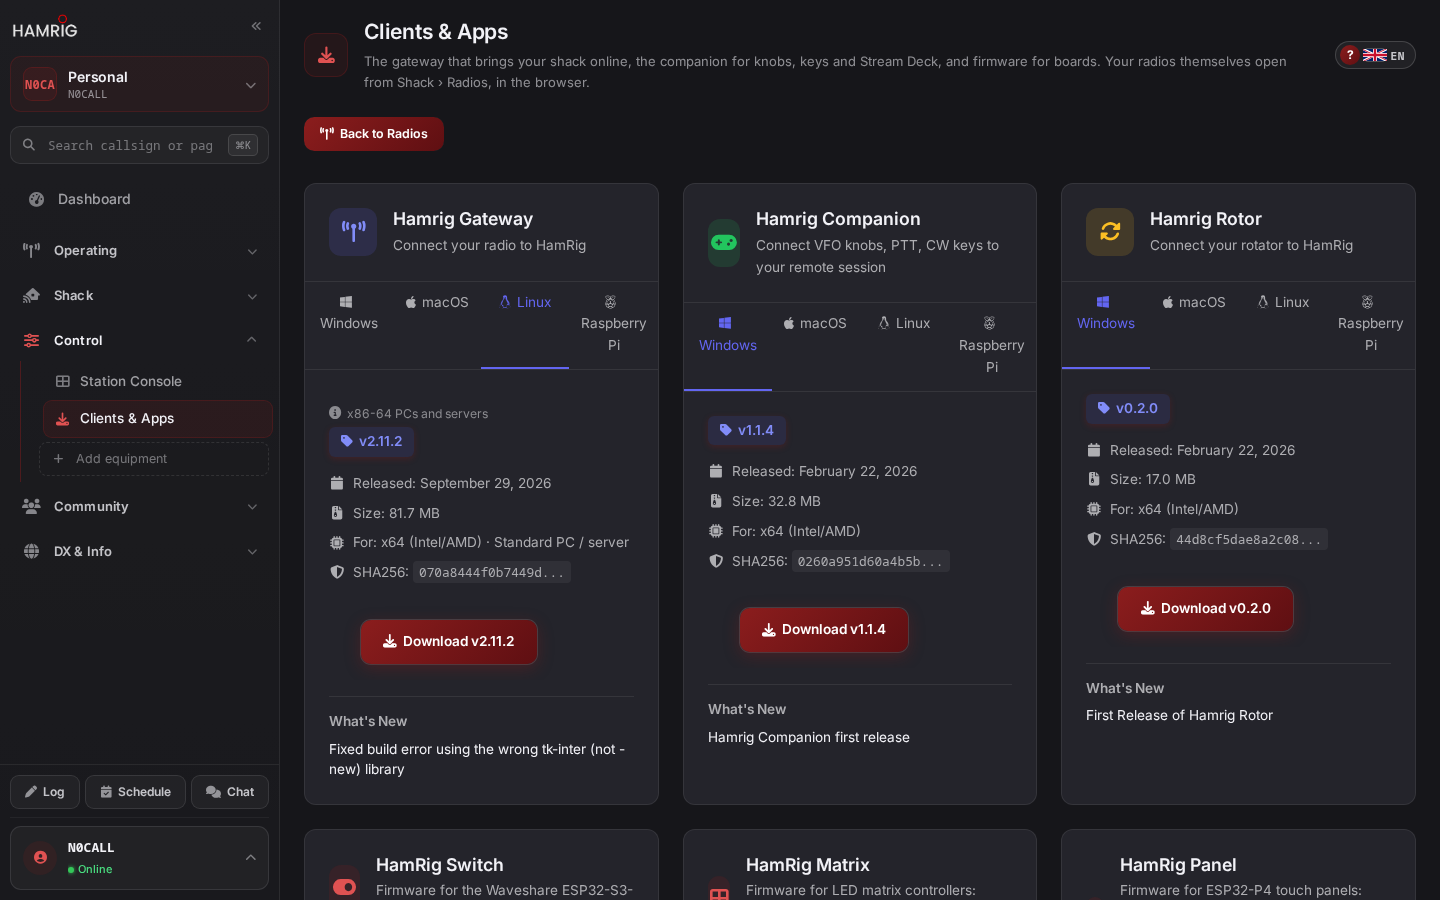The image size is (1440, 900).
Task: Open the Log button
Action: [45, 792]
